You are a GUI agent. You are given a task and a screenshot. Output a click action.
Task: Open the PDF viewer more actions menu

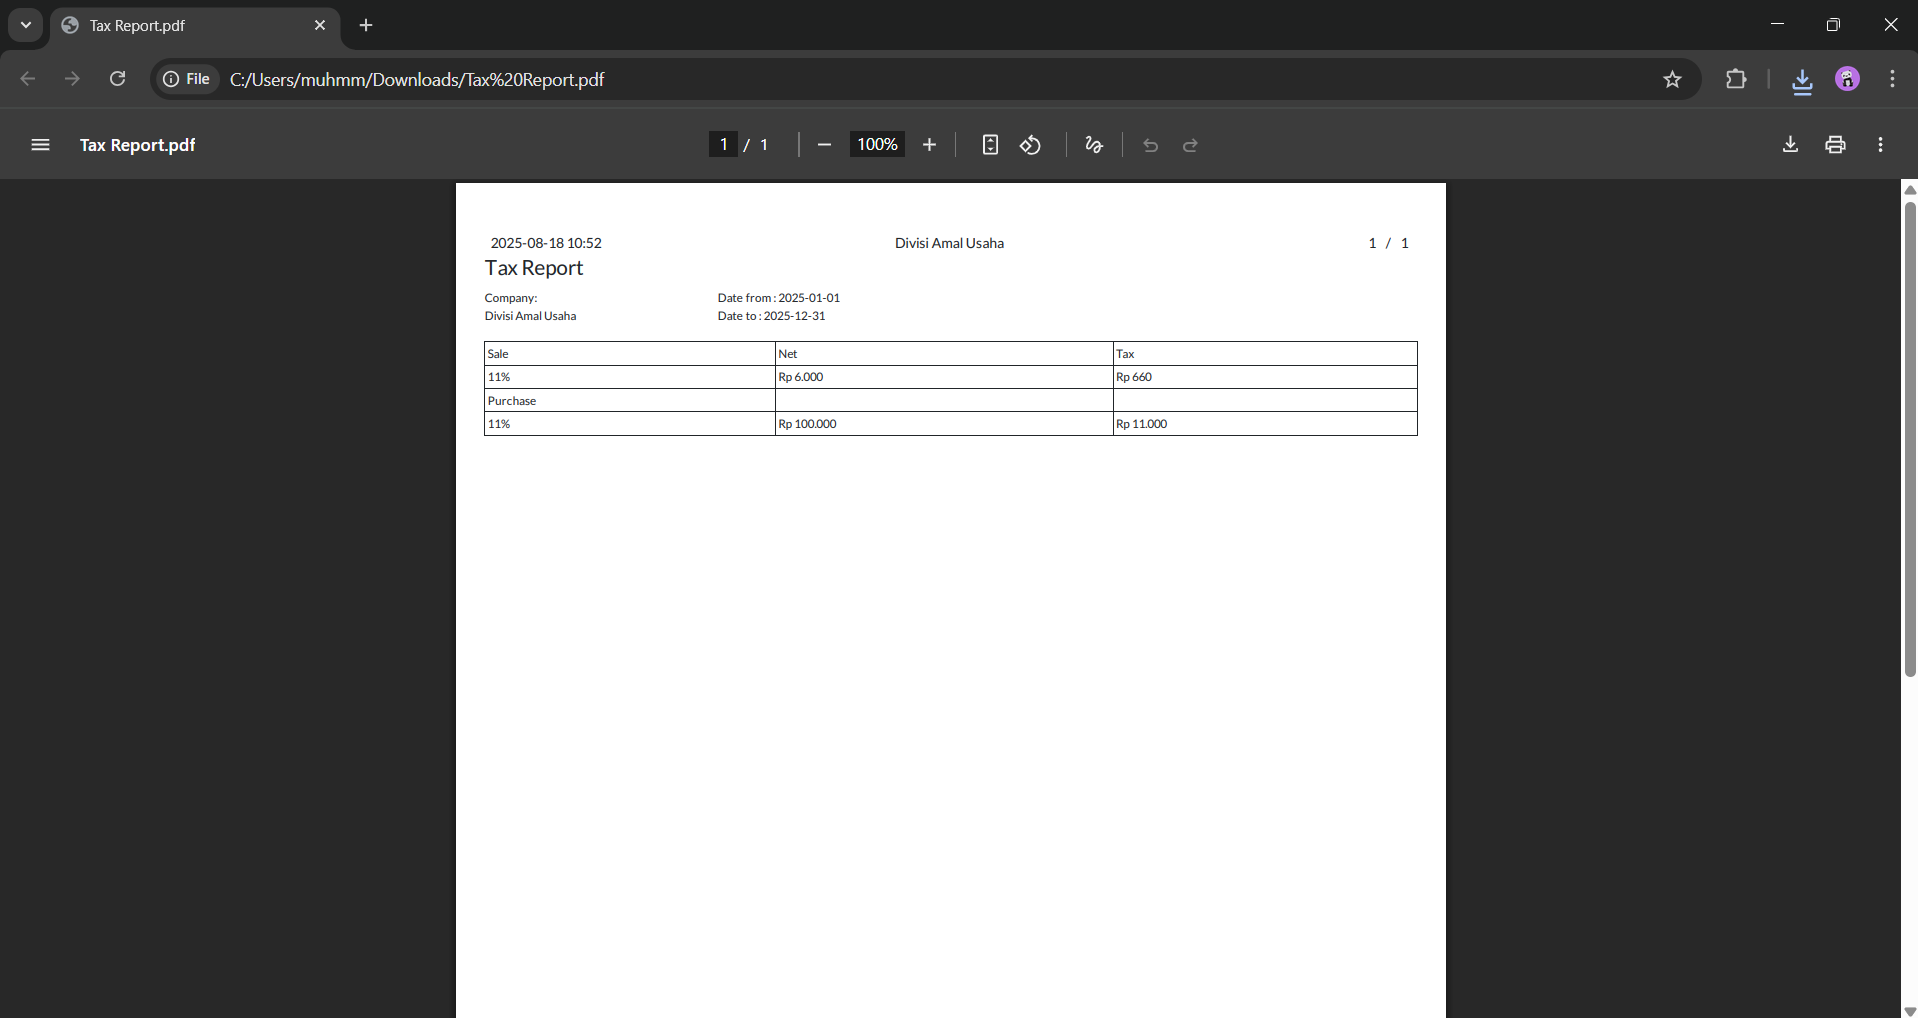point(1880,145)
